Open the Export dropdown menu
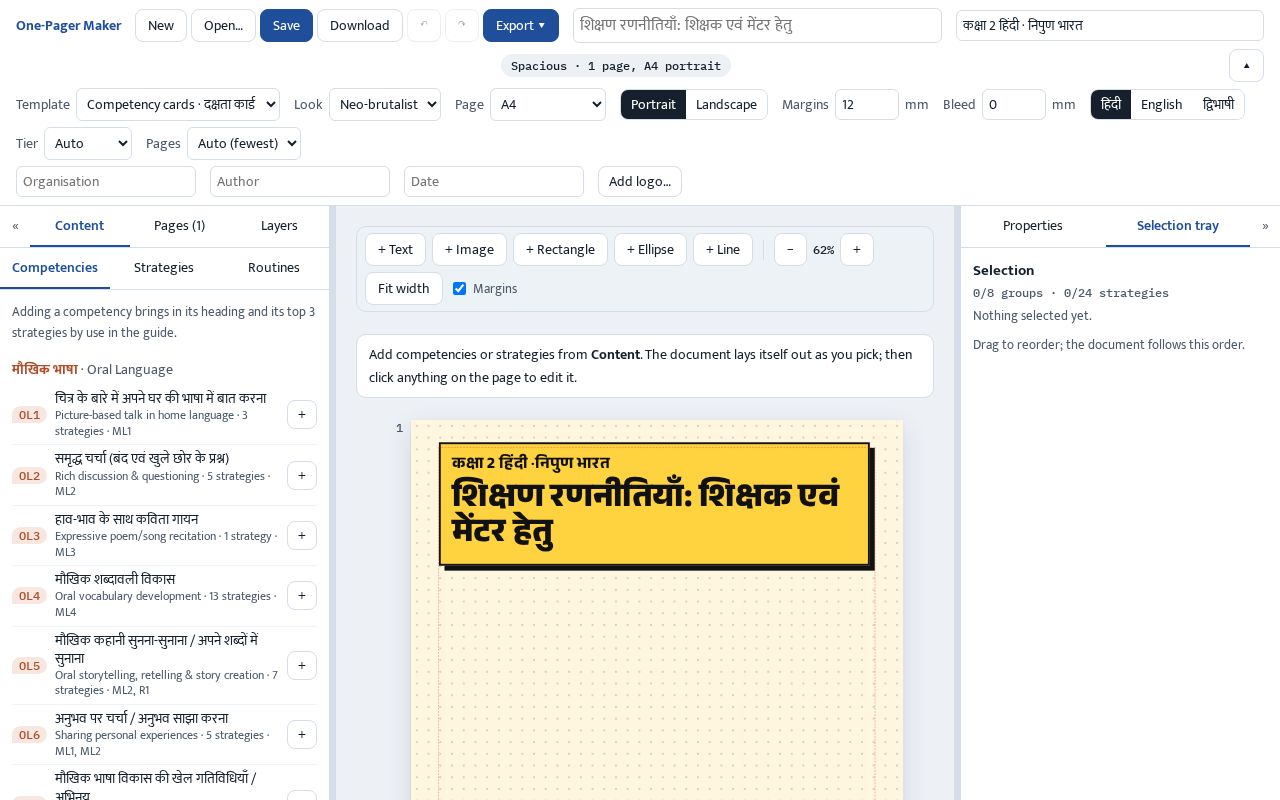This screenshot has height=800, width=1280. pos(521,26)
